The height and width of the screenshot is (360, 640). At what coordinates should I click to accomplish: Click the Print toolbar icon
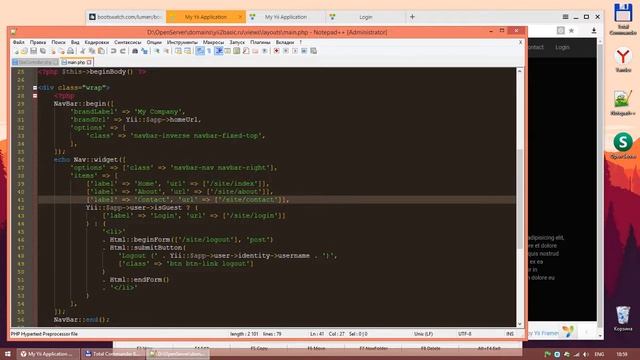(70, 51)
